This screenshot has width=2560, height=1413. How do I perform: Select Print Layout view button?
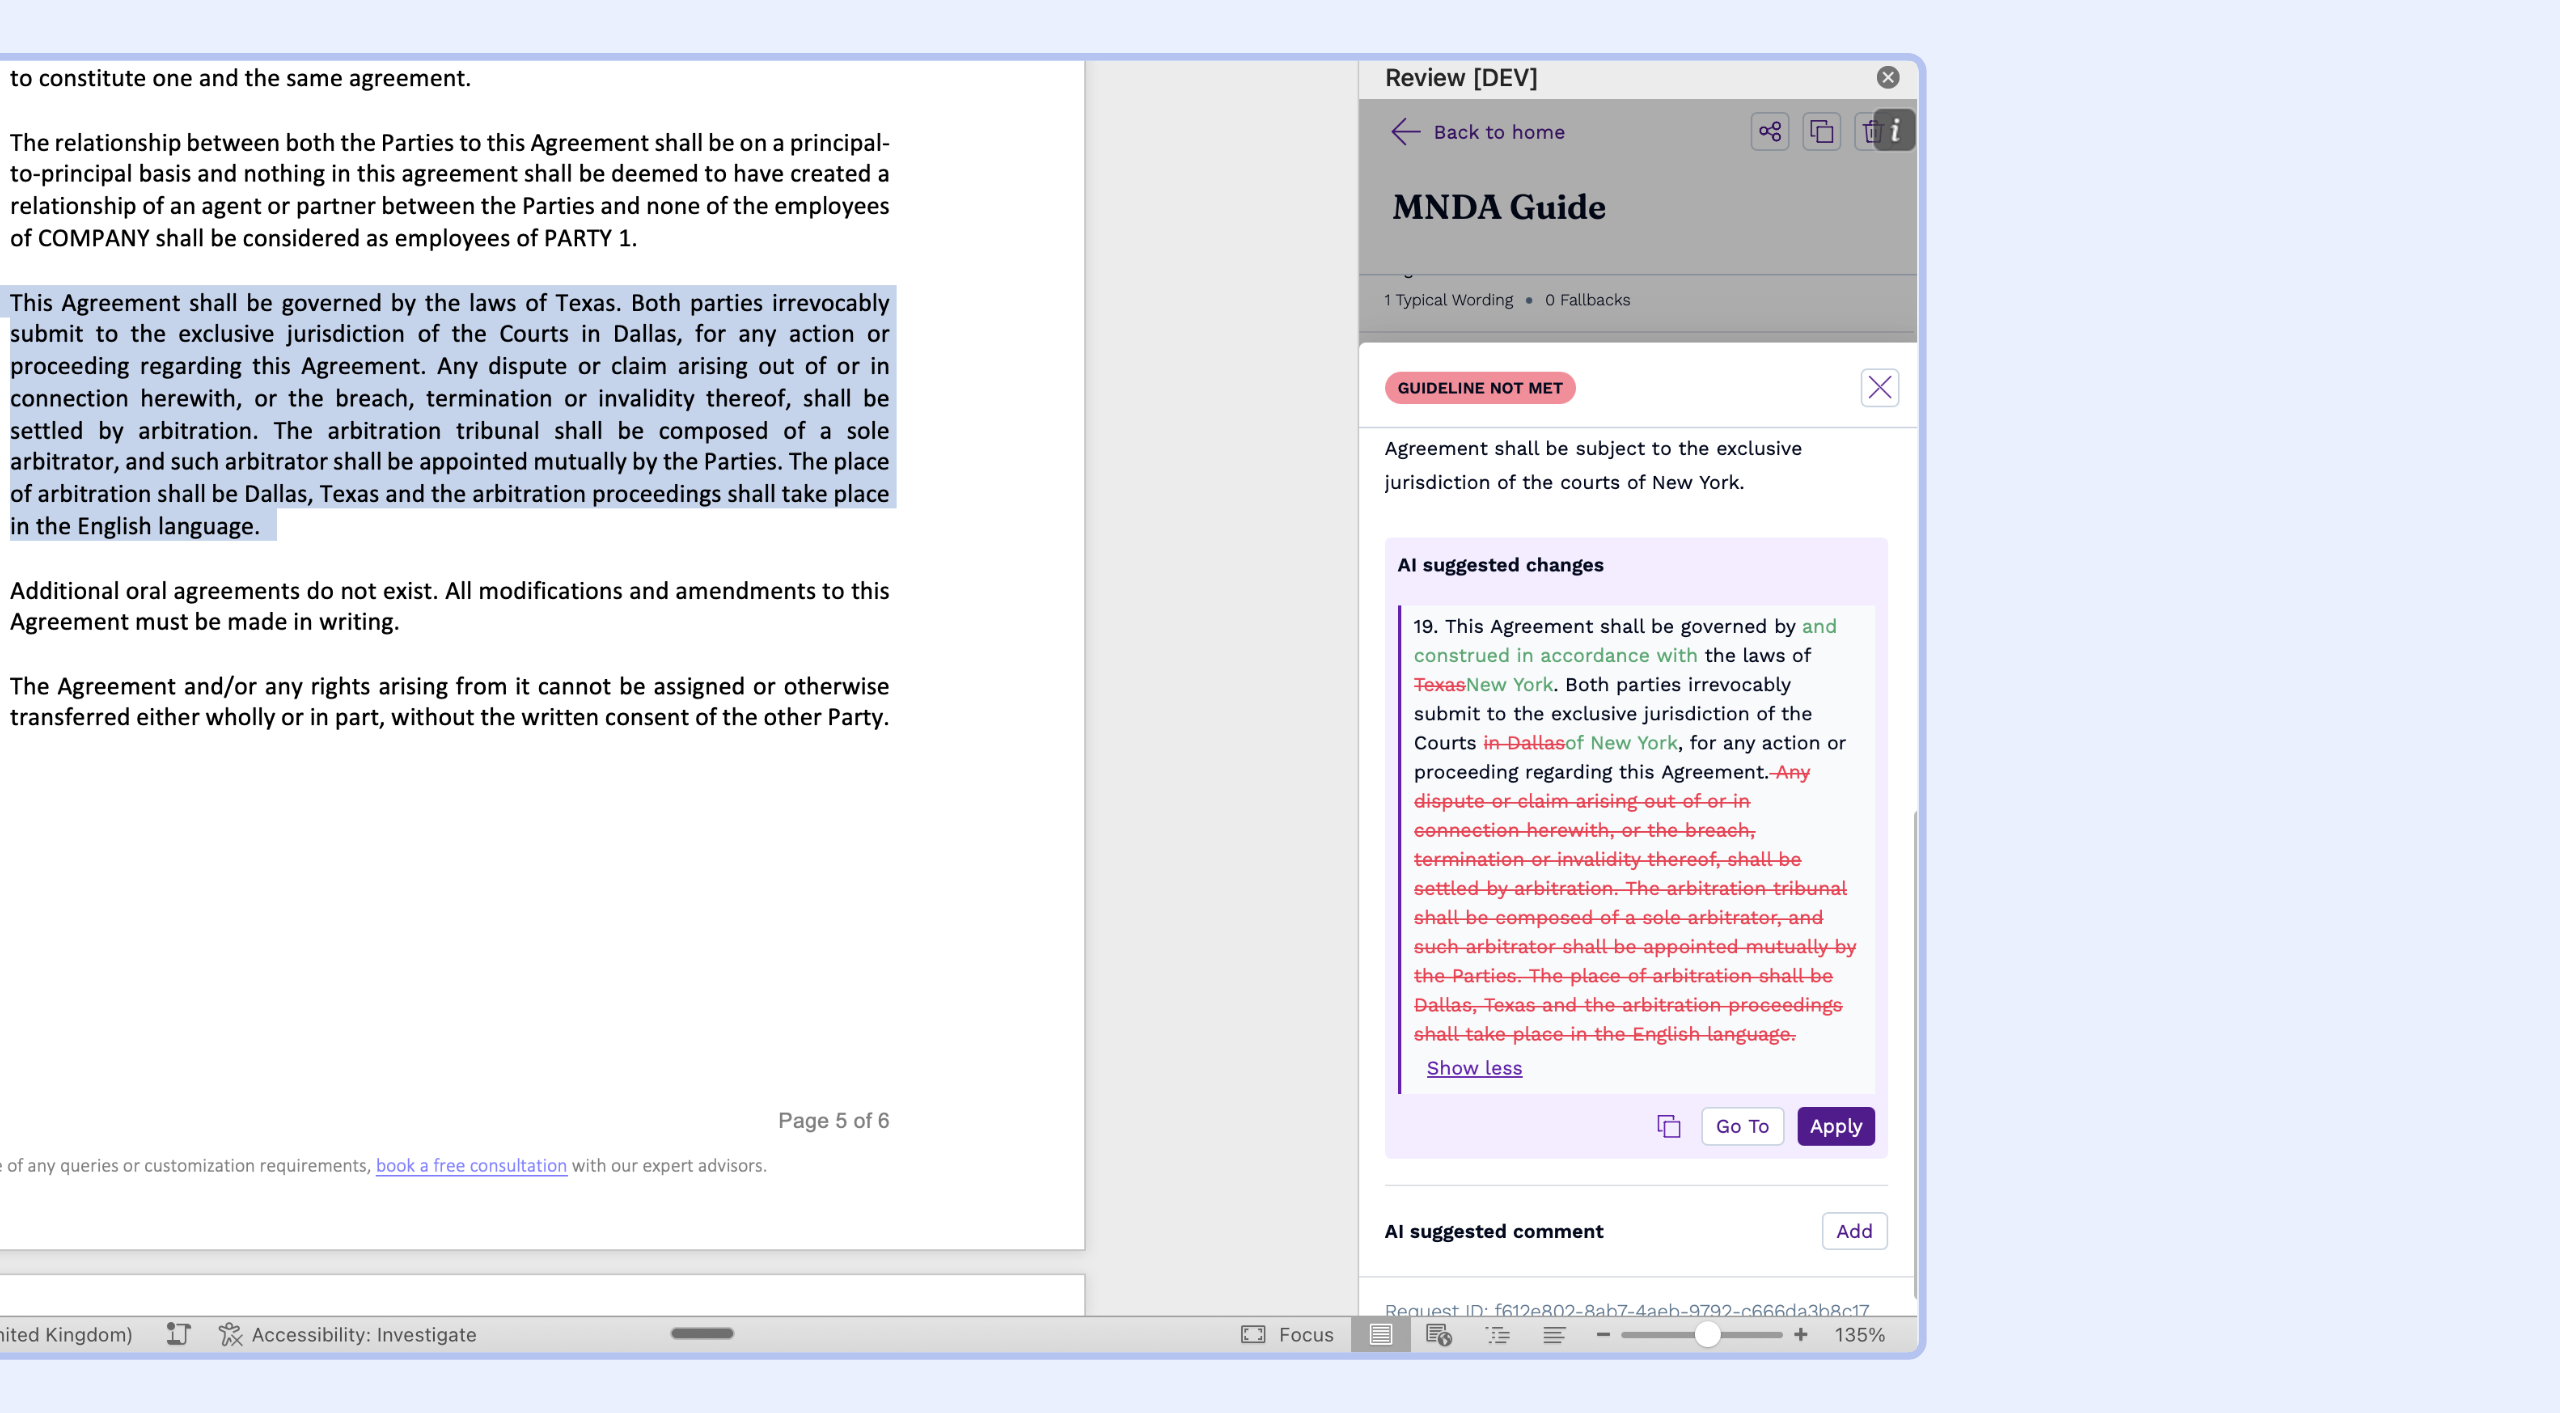click(1380, 1334)
